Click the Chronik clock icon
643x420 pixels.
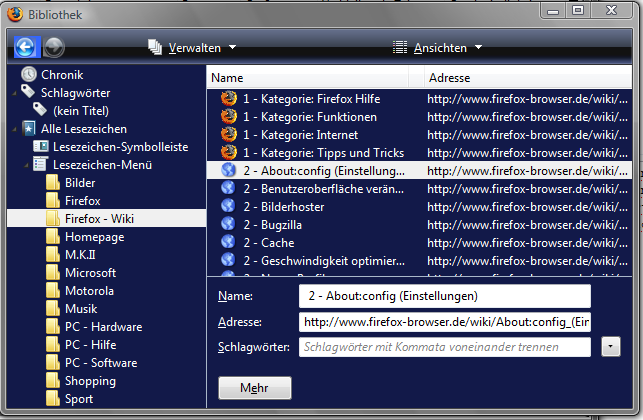click(x=29, y=74)
